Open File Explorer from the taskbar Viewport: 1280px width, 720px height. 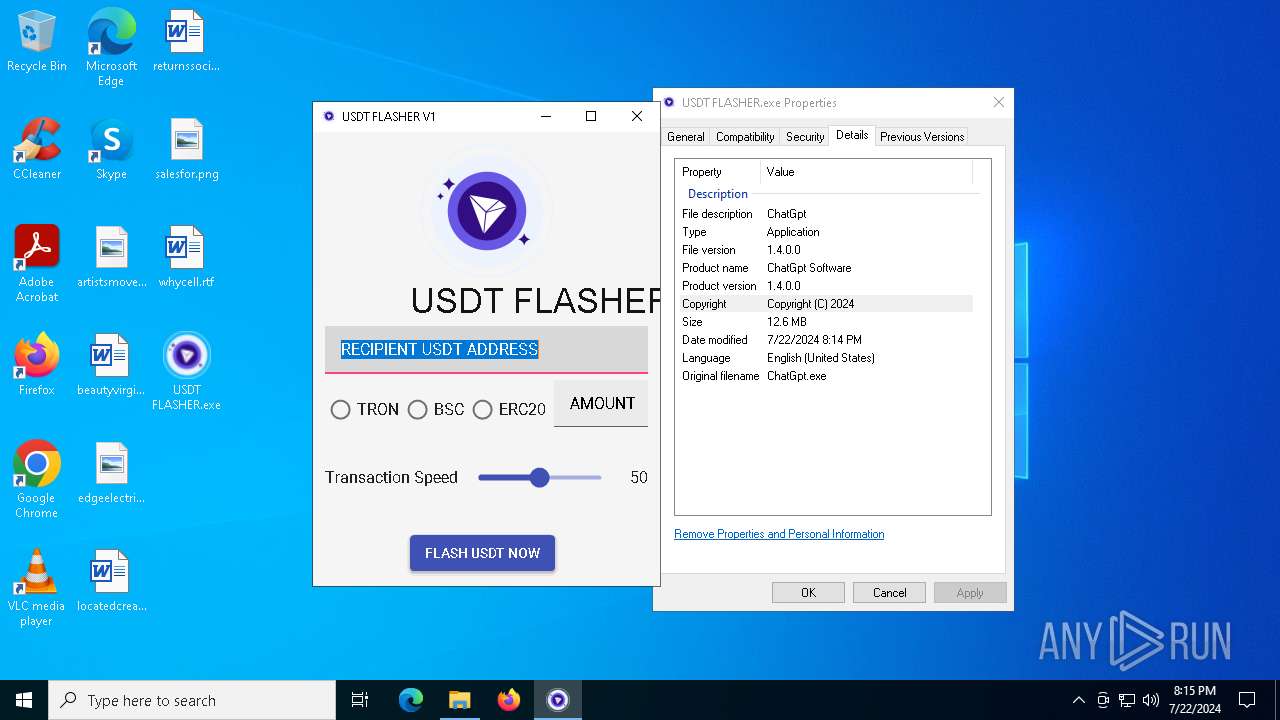pos(460,700)
